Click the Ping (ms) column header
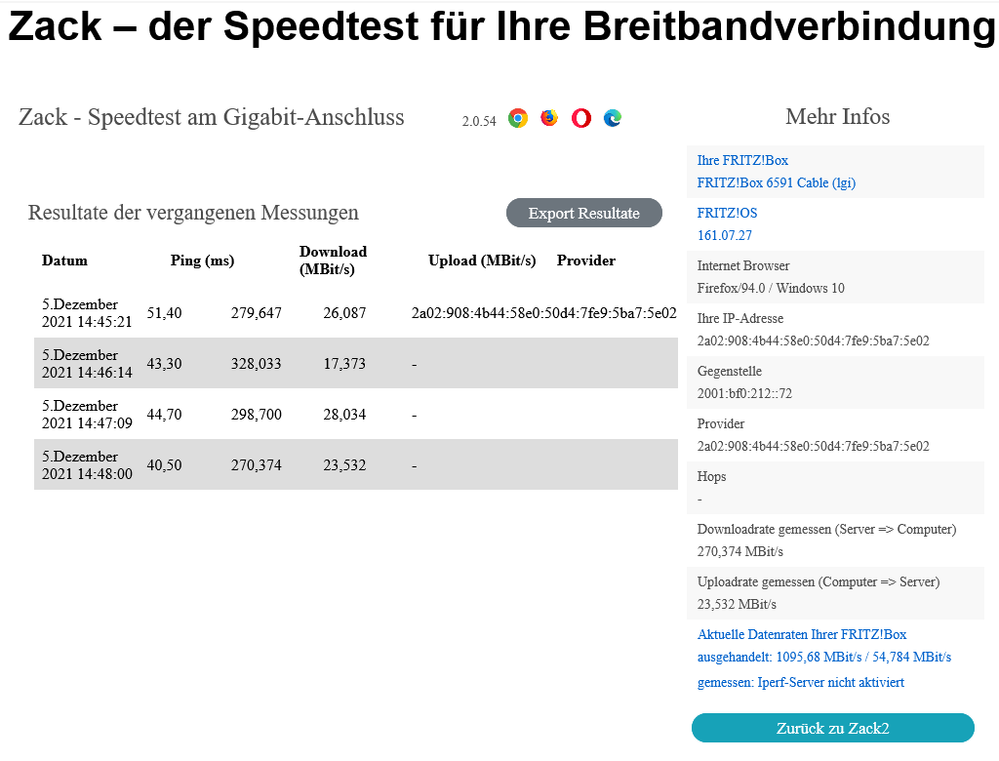Screen dimensions: 999x761 (202, 260)
